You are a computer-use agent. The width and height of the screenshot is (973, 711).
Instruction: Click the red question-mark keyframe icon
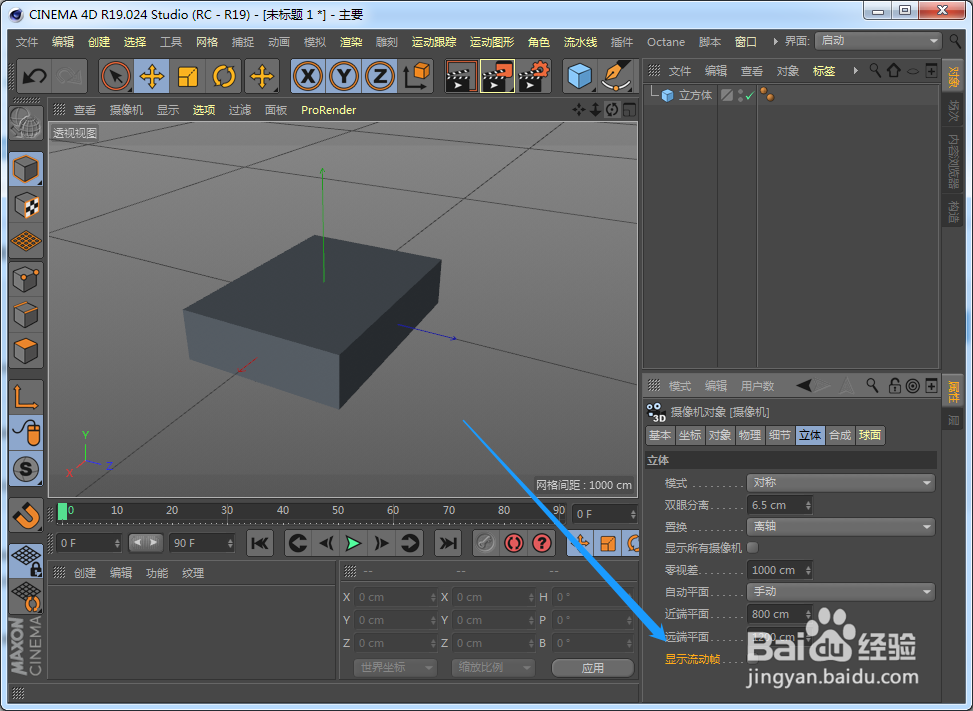click(542, 543)
